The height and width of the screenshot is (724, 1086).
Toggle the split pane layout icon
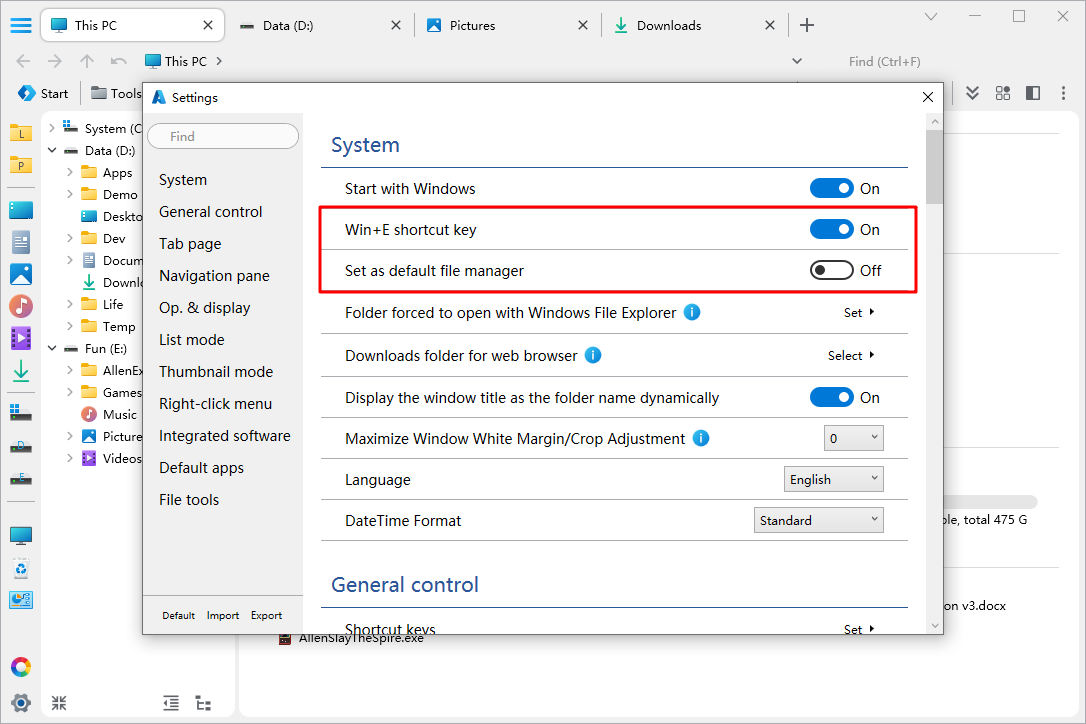1033,93
